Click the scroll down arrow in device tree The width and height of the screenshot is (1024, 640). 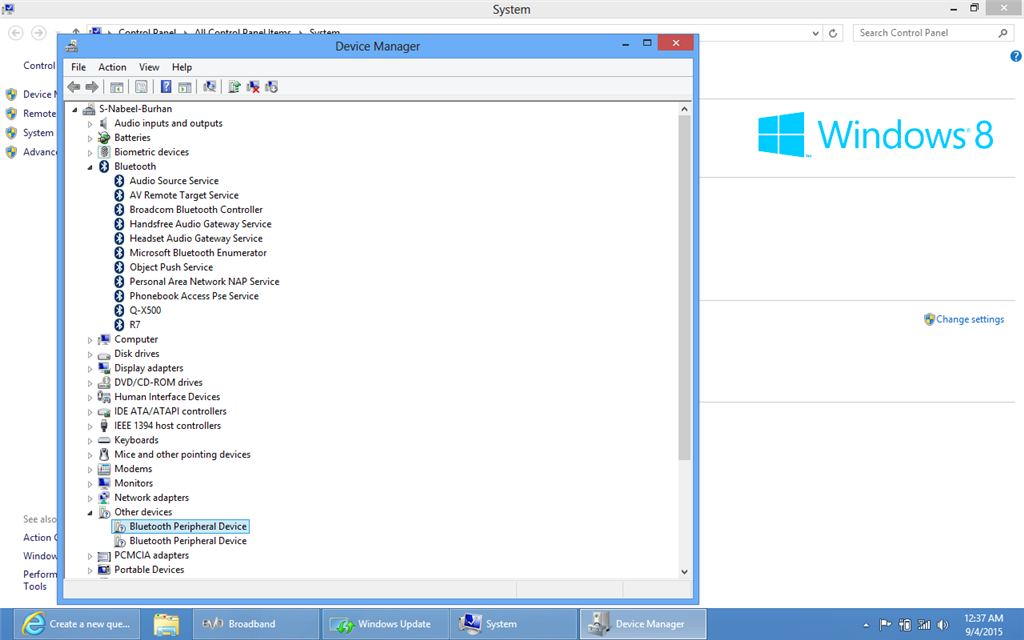click(x=684, y=571)
